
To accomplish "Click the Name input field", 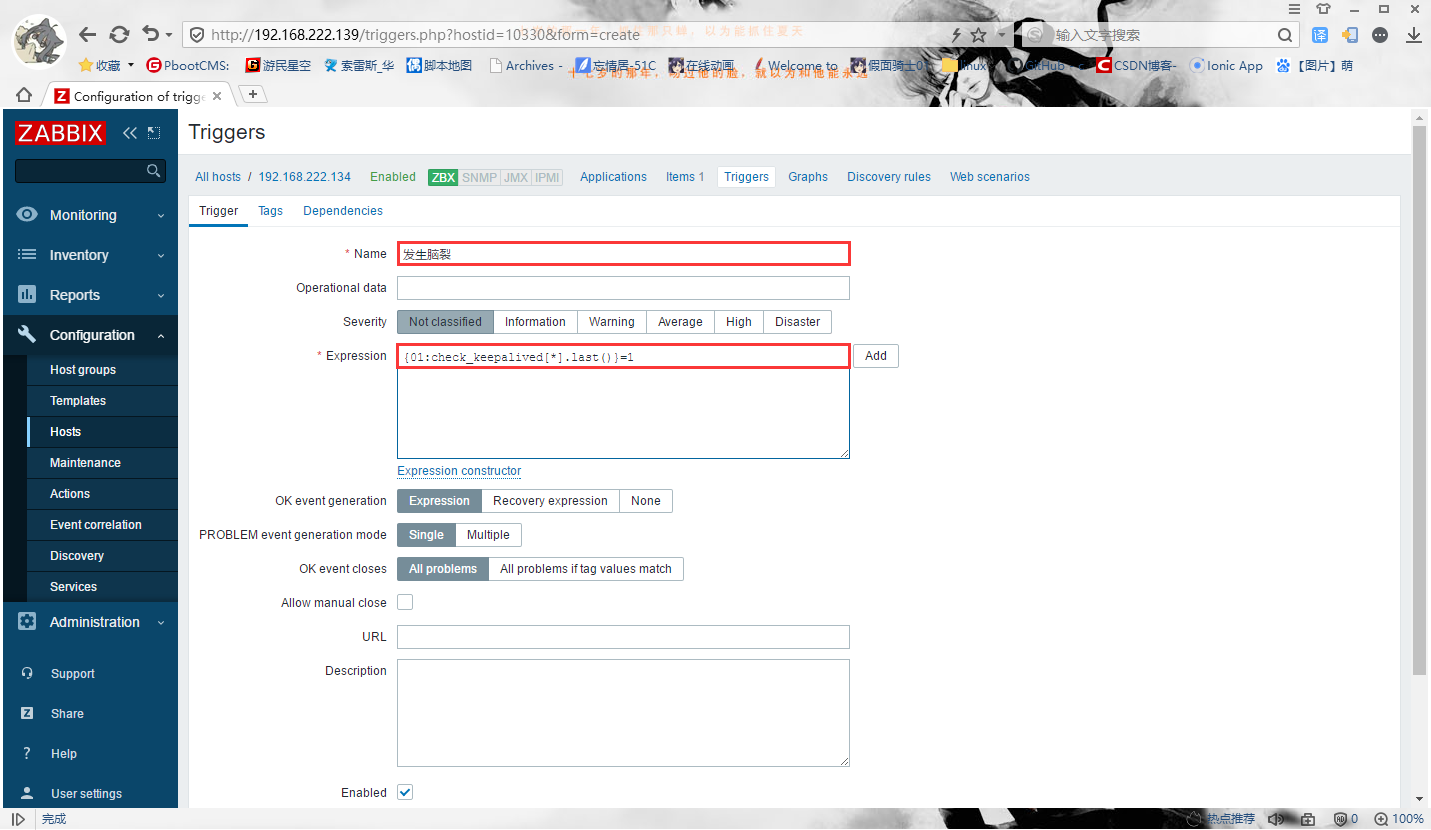I will (x=623, y=254).
